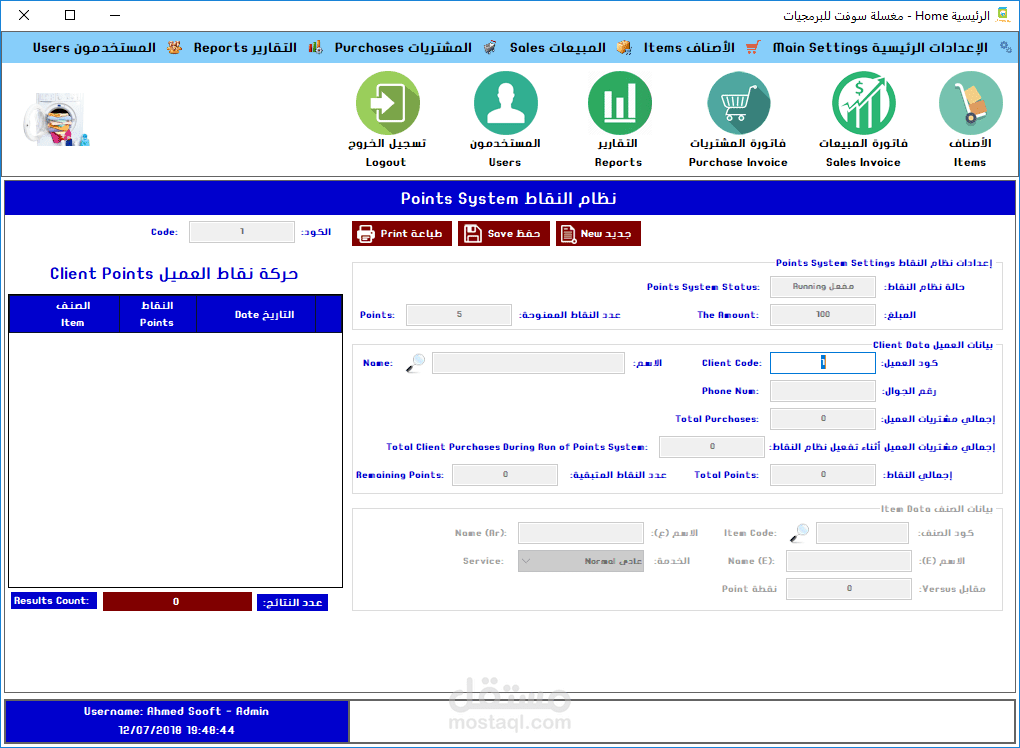Click the Phone Num field

(823, 391)
